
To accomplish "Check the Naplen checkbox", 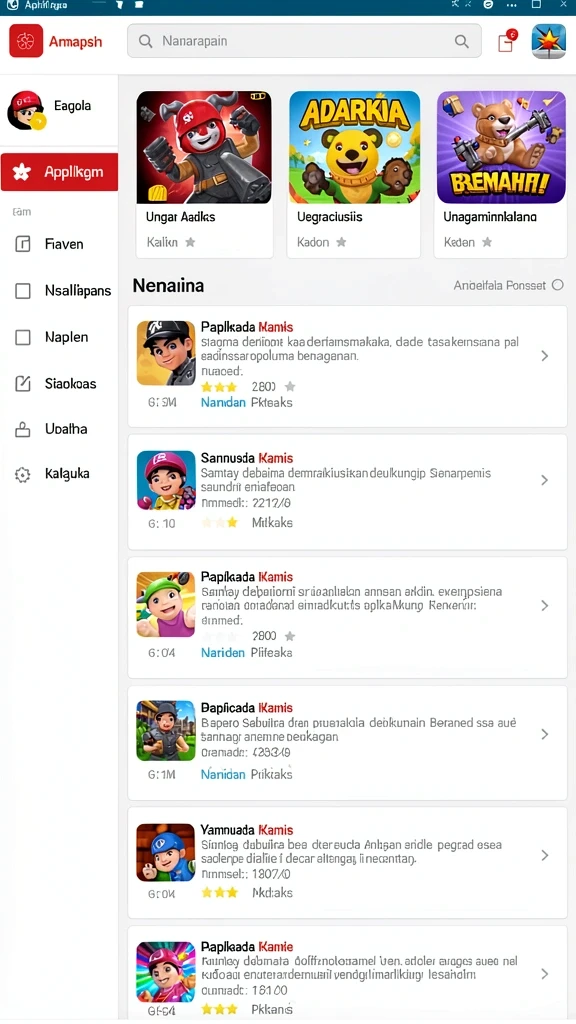I will (x=23, y=337).
